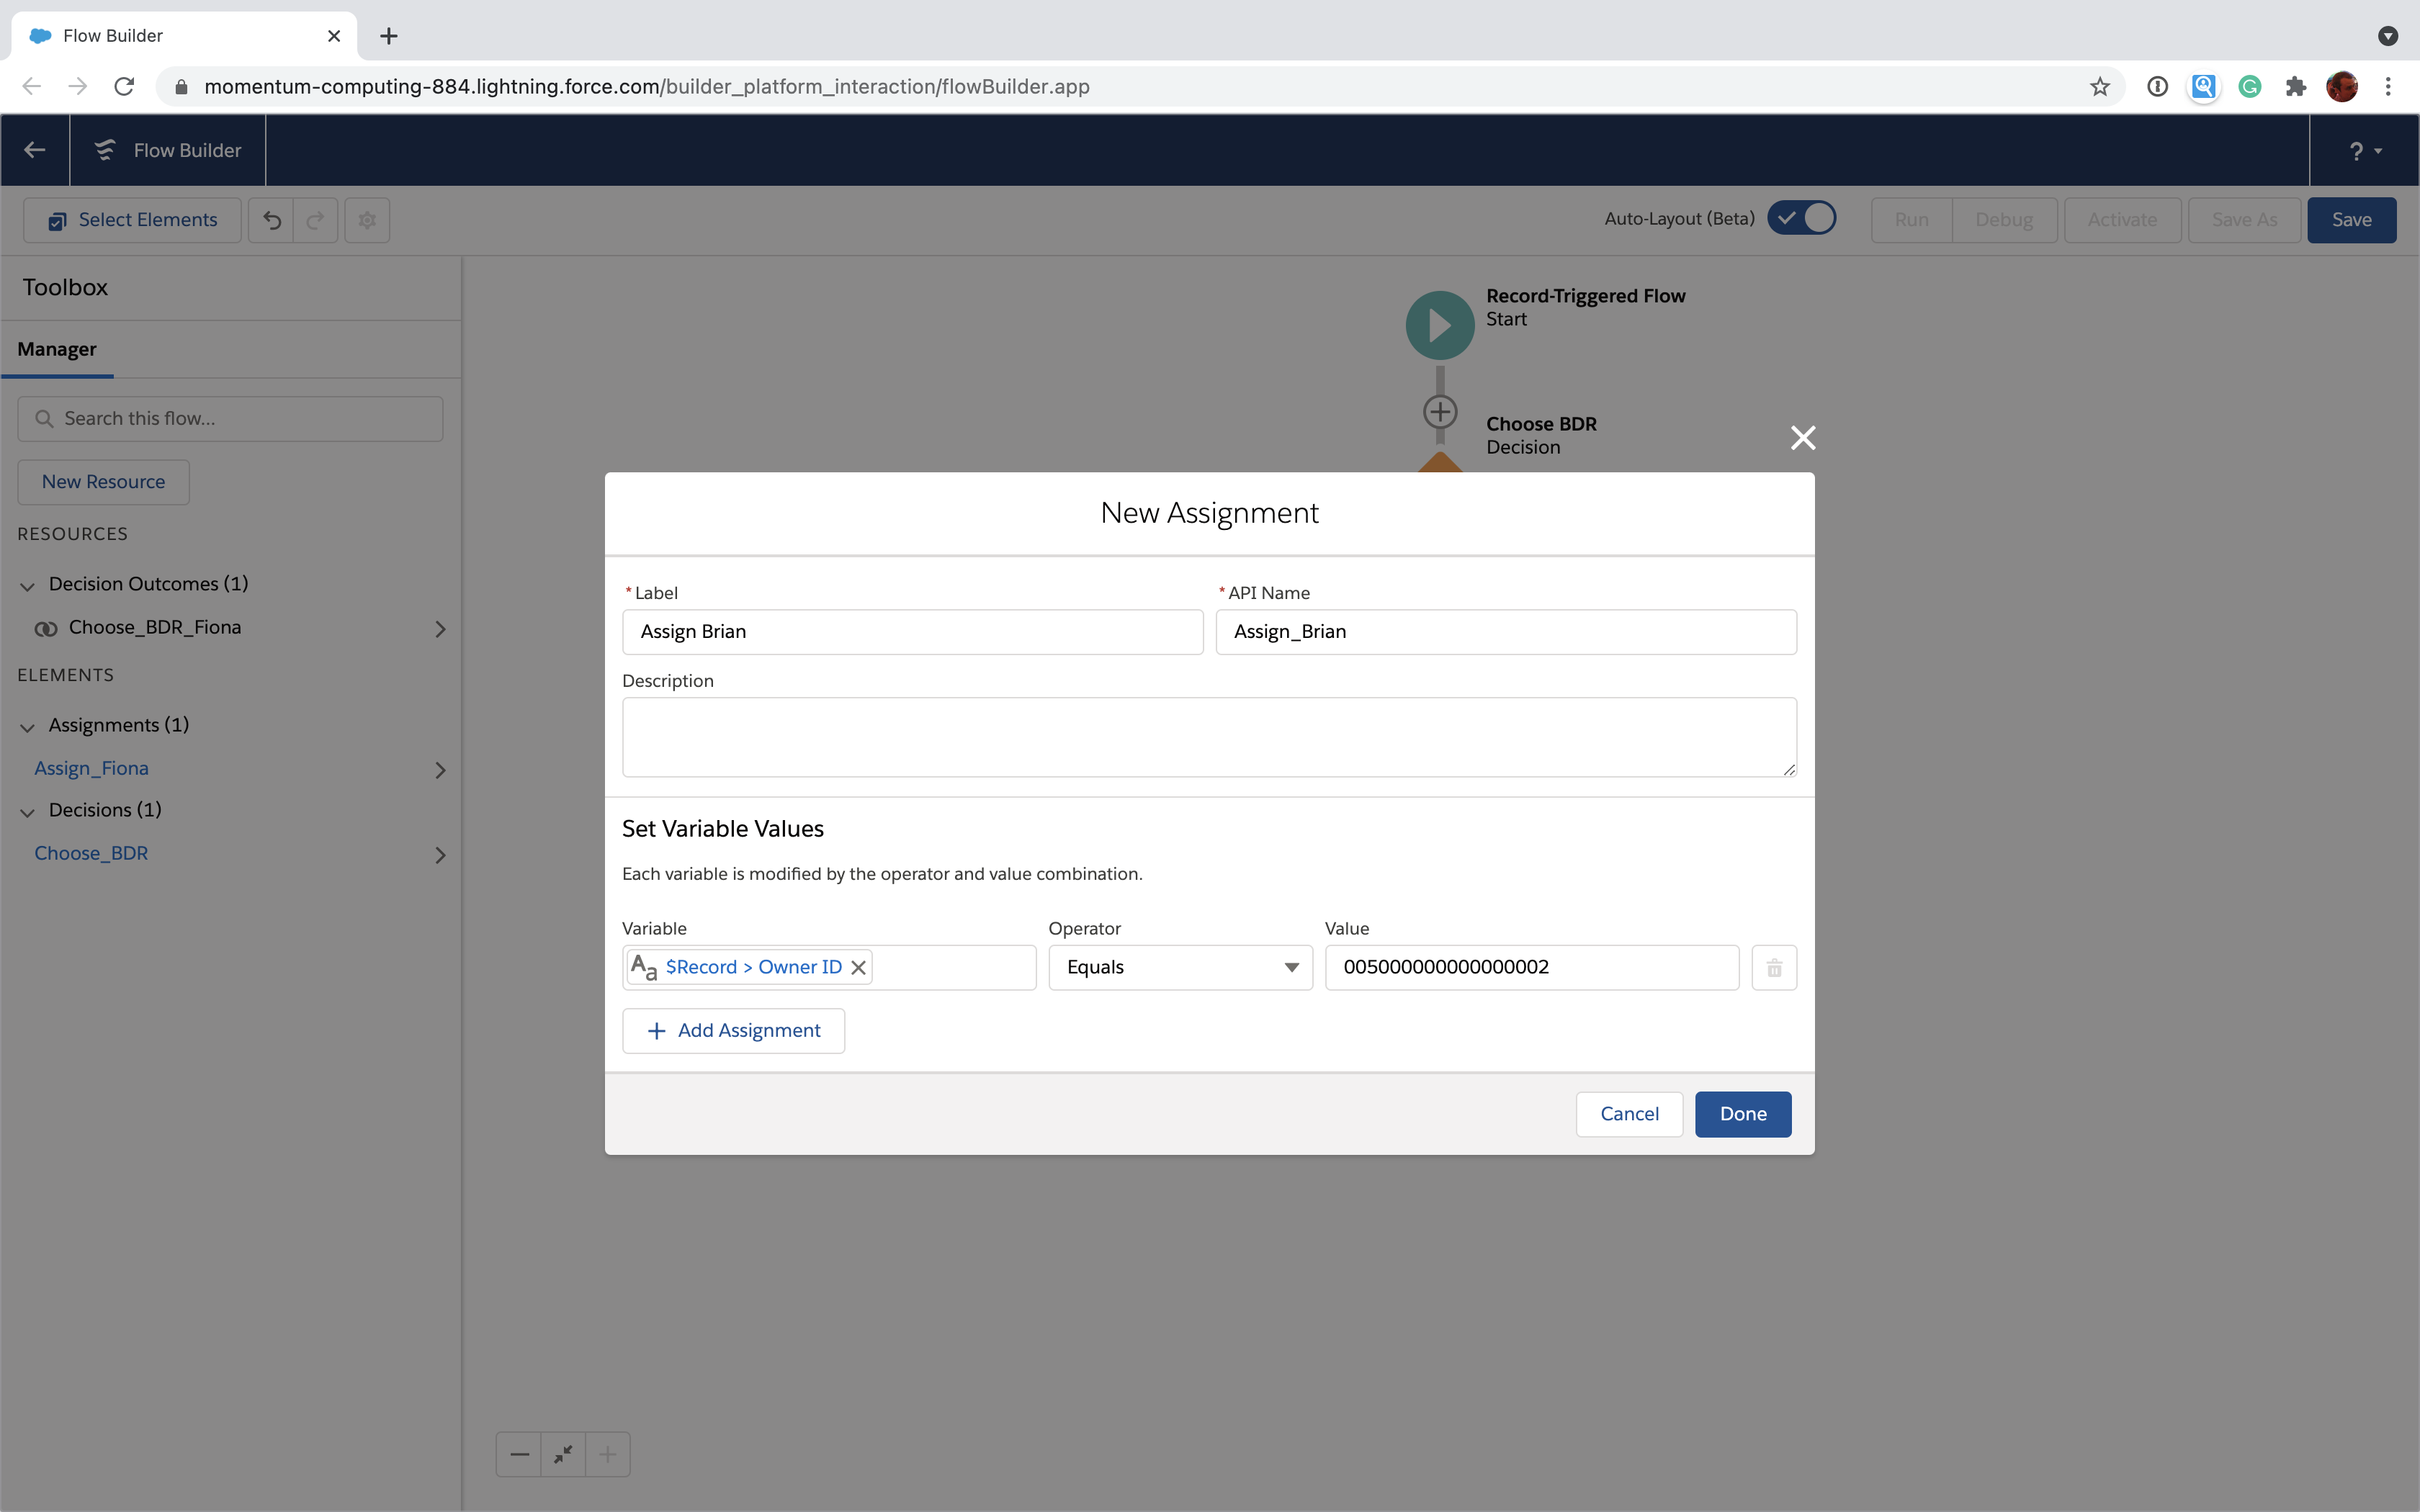Screen dimensions: 2420x1512
Task: Click the Start node play button icon
Action: (1439, 324)
